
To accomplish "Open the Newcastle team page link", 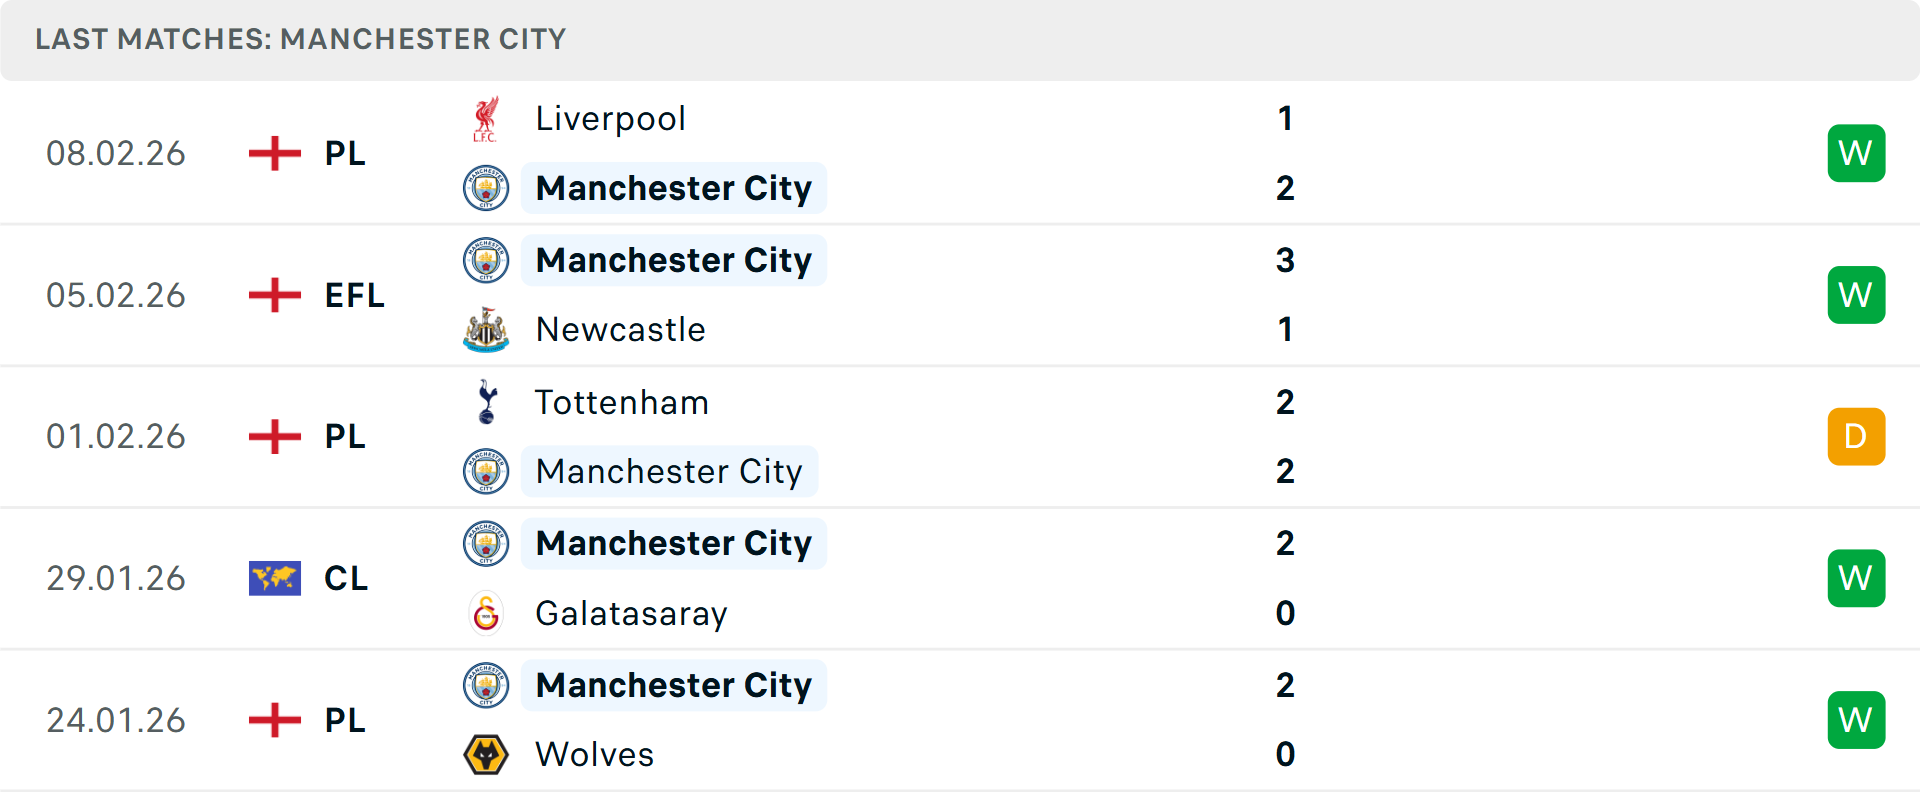I will [x=621, y=329].
